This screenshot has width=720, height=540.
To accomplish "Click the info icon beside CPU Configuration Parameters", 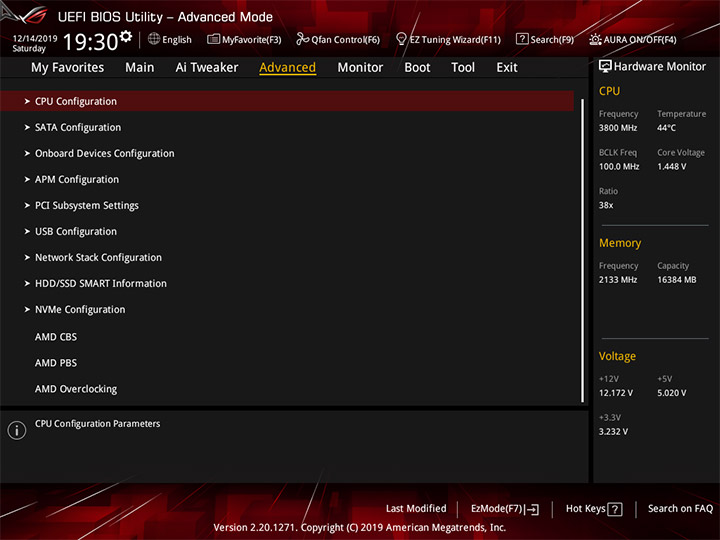I will pyautogui.click(x=17, y=430).
